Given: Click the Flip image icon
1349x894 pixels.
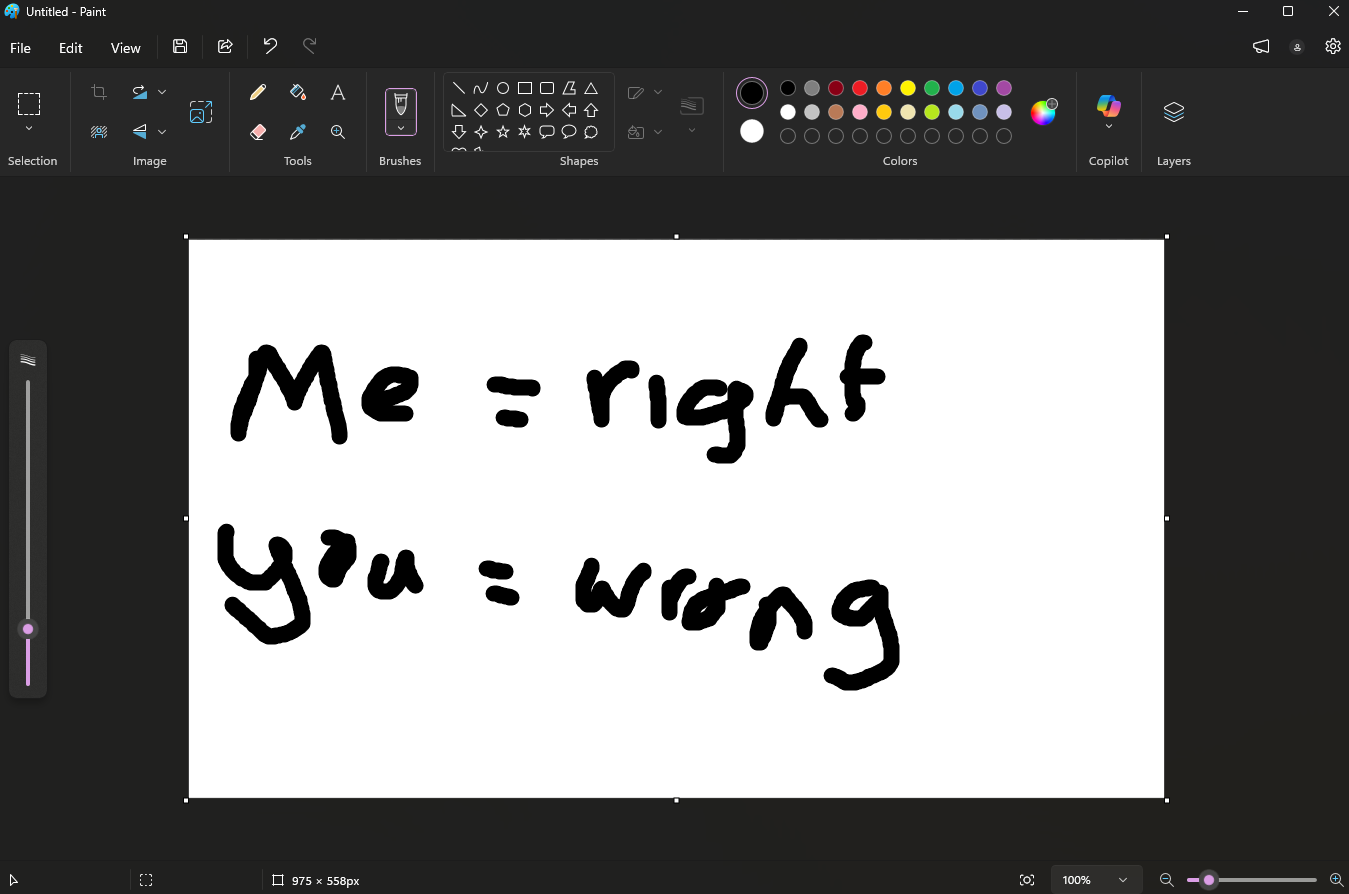Looking at the screenshot, I should 140,131.
